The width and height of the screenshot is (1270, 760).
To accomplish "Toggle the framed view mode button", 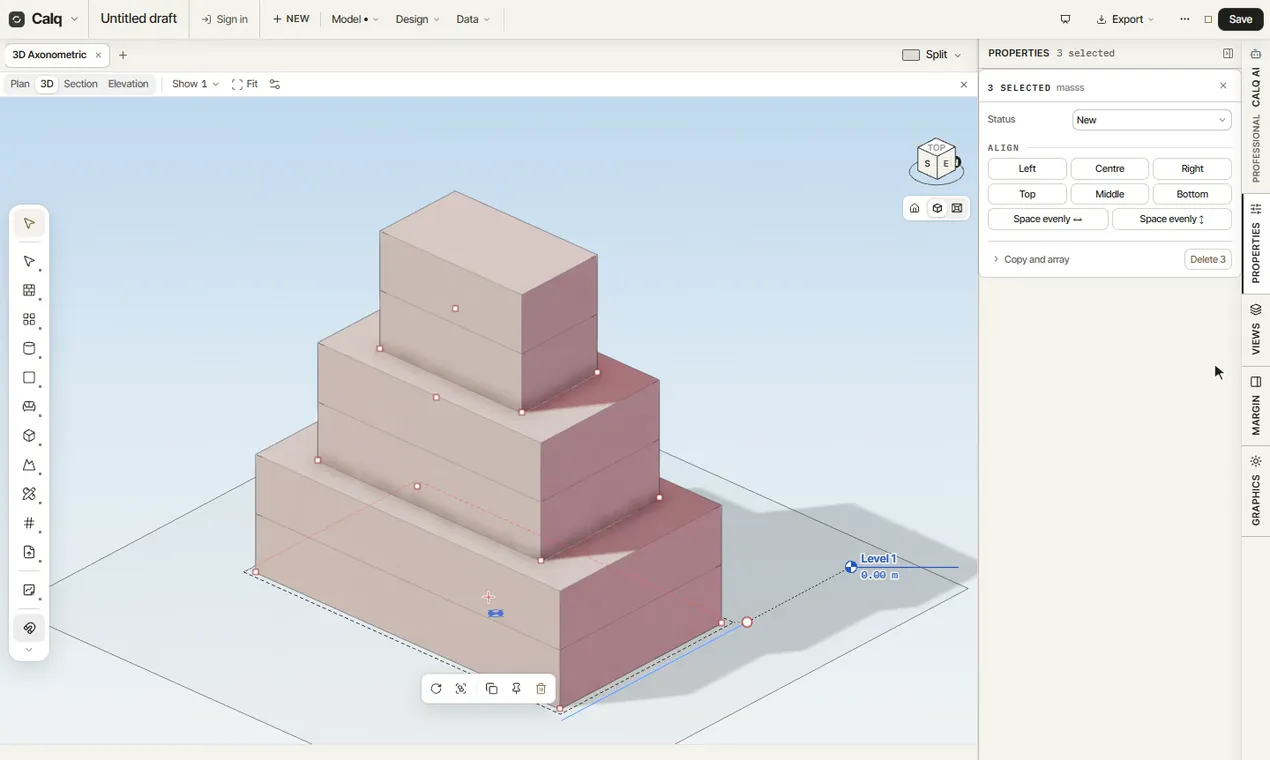I will click(x=957, y=208).
